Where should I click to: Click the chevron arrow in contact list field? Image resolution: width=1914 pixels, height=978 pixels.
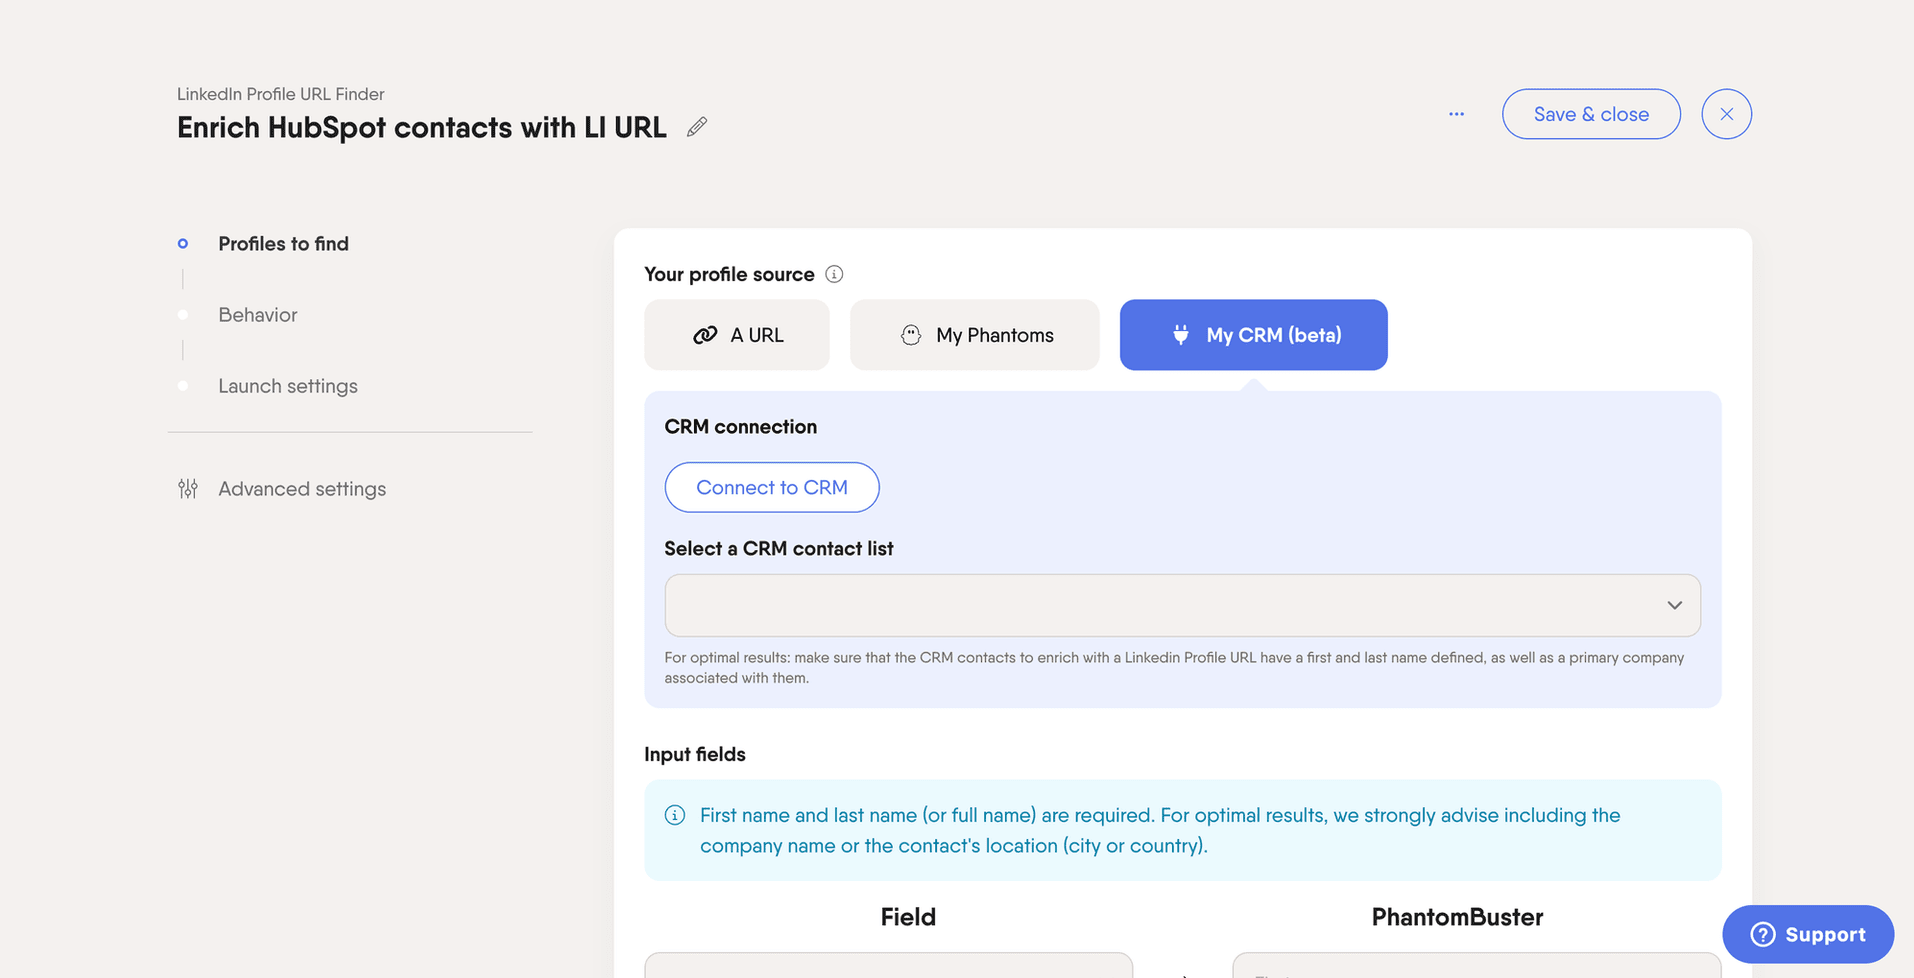(x=1674, y=605)
